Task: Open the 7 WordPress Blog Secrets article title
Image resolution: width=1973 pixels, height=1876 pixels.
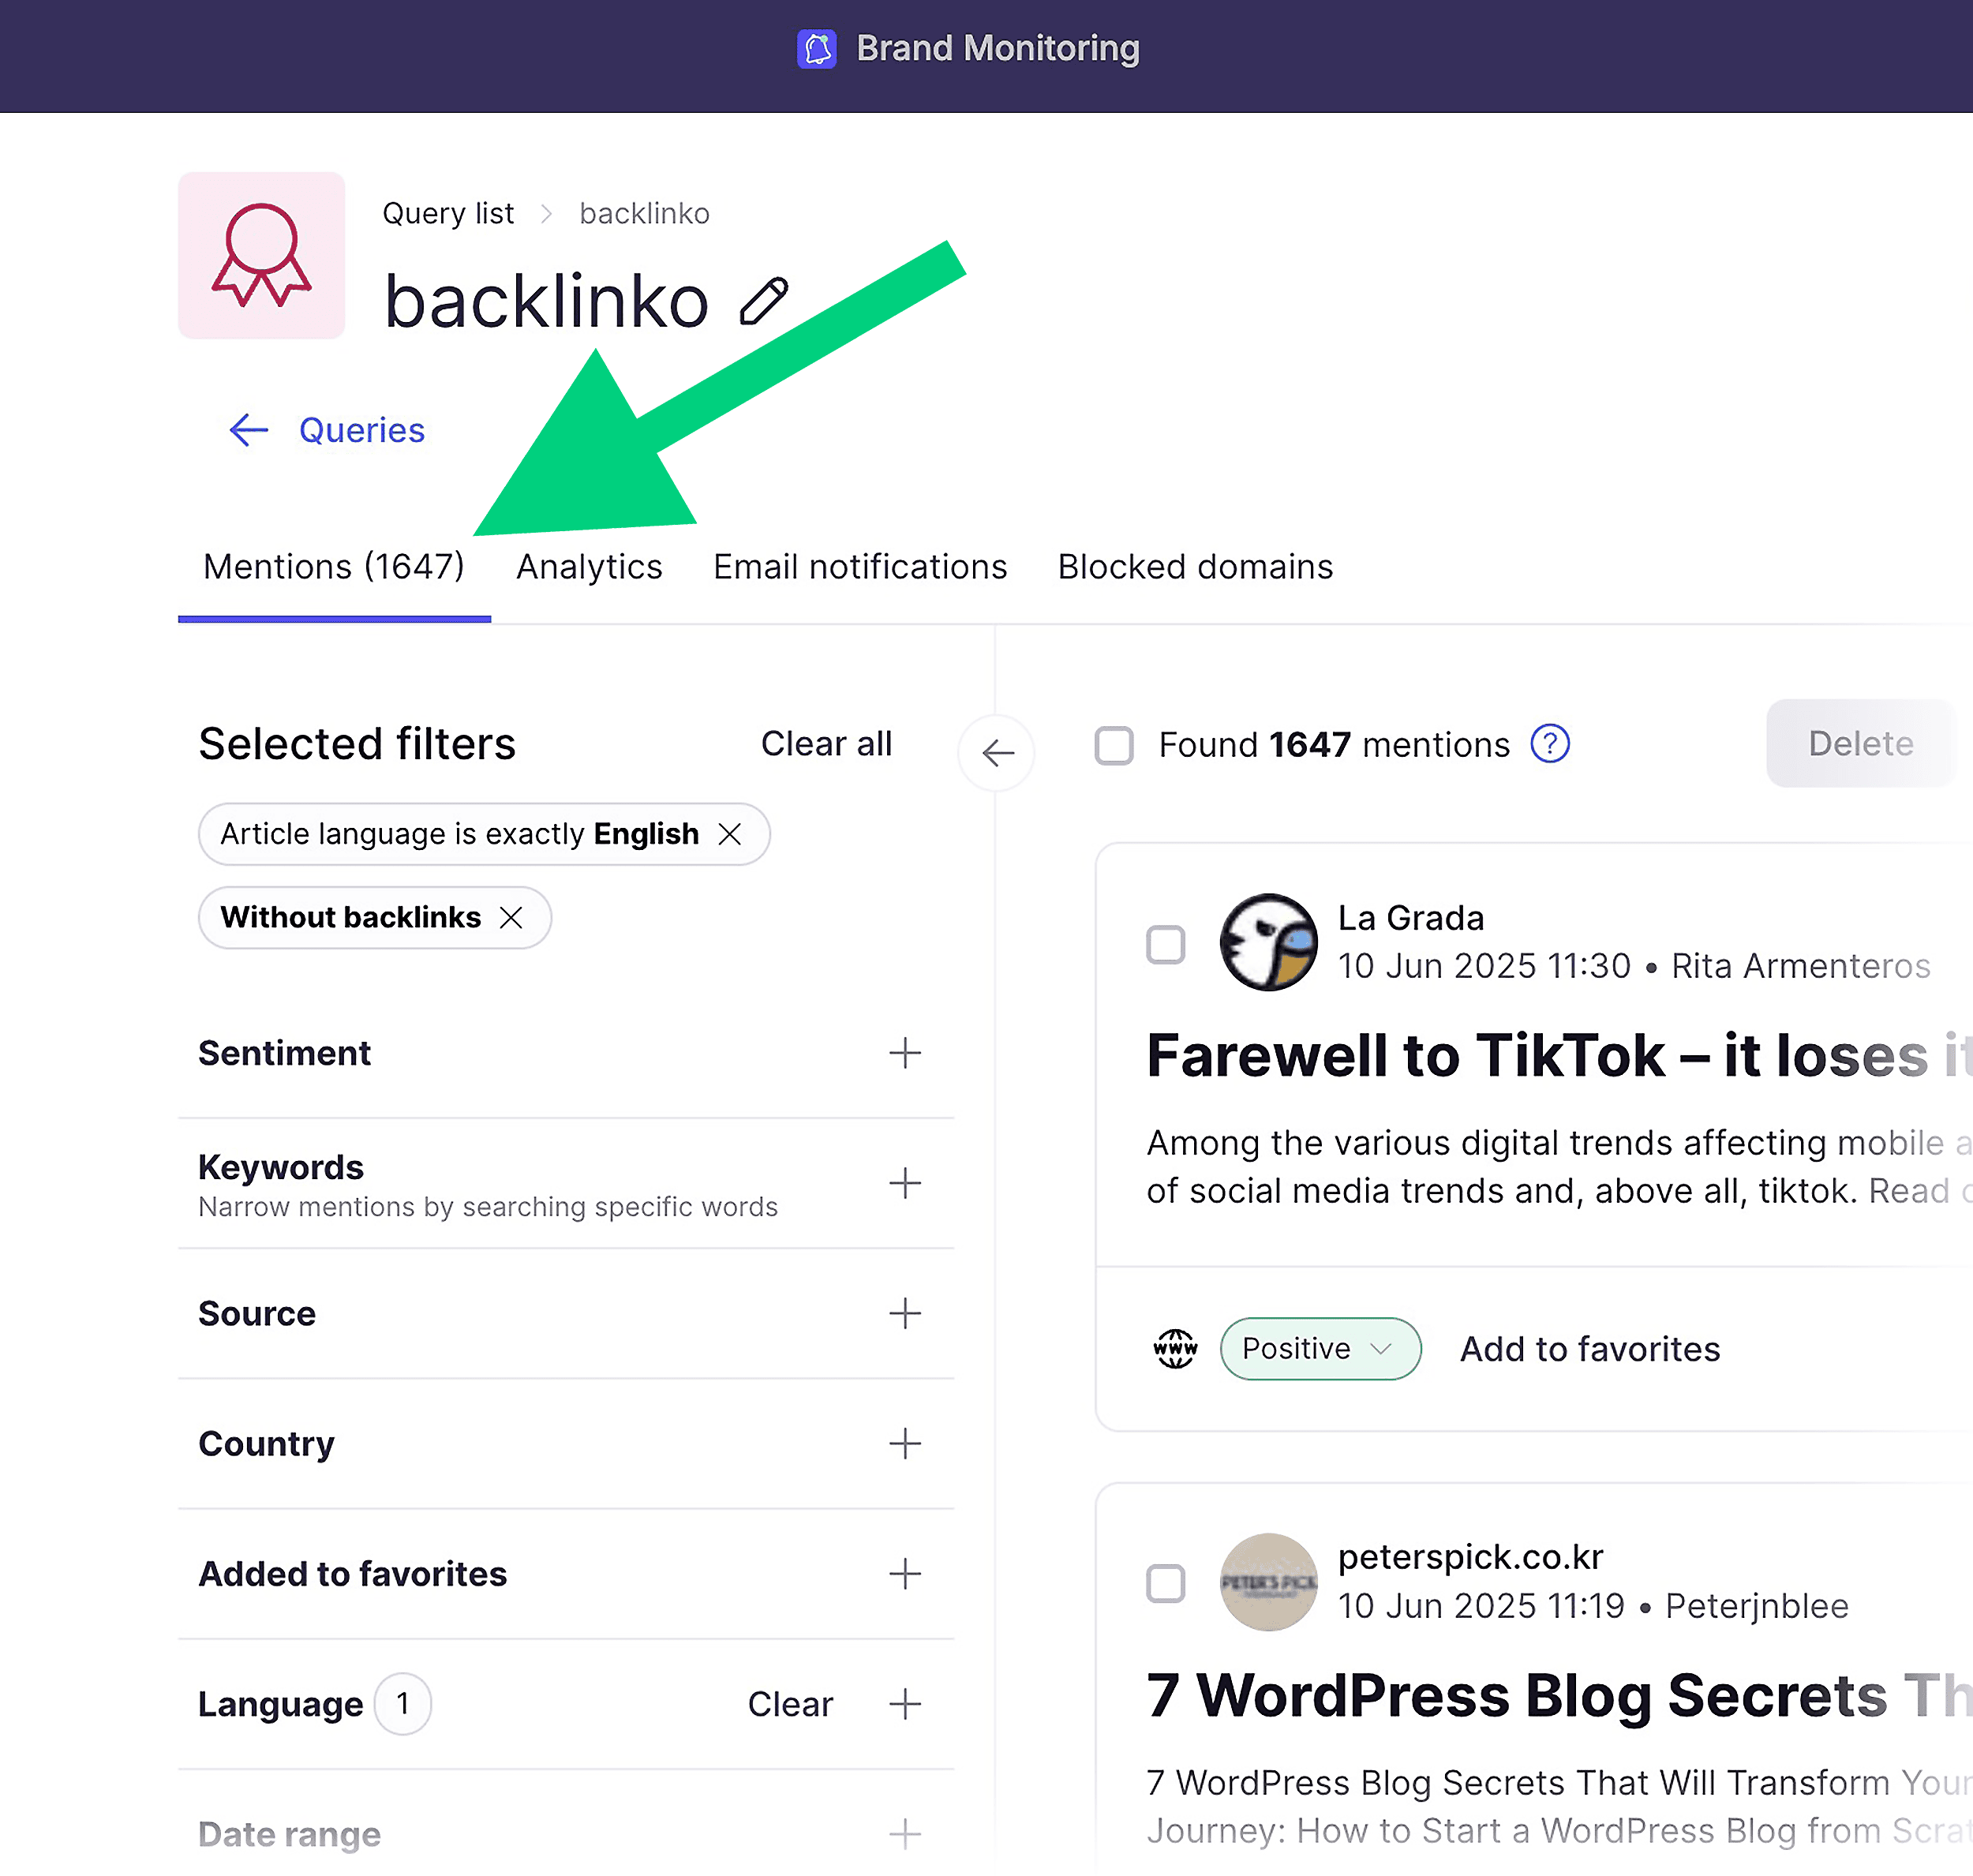Action: point(1559,1696)
